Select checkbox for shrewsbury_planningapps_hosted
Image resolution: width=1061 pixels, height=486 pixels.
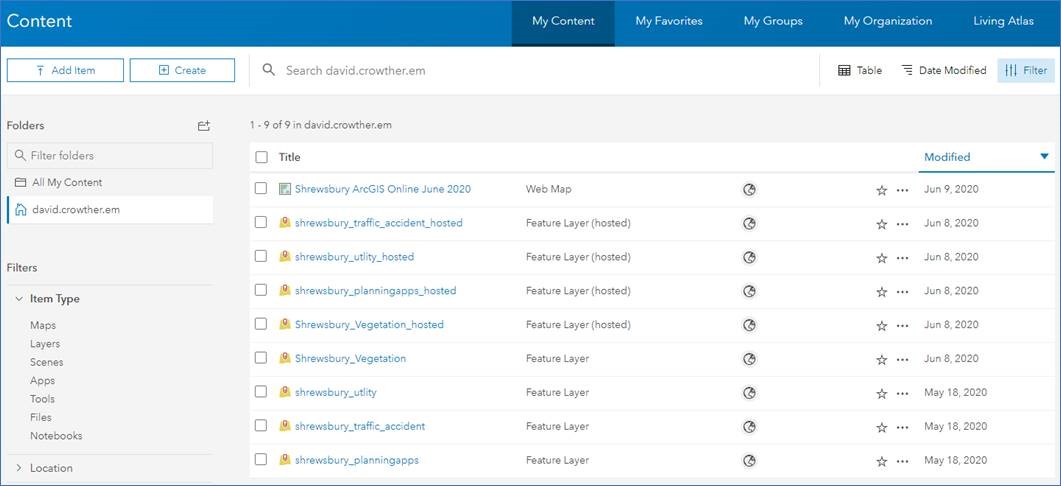point(261,290)
